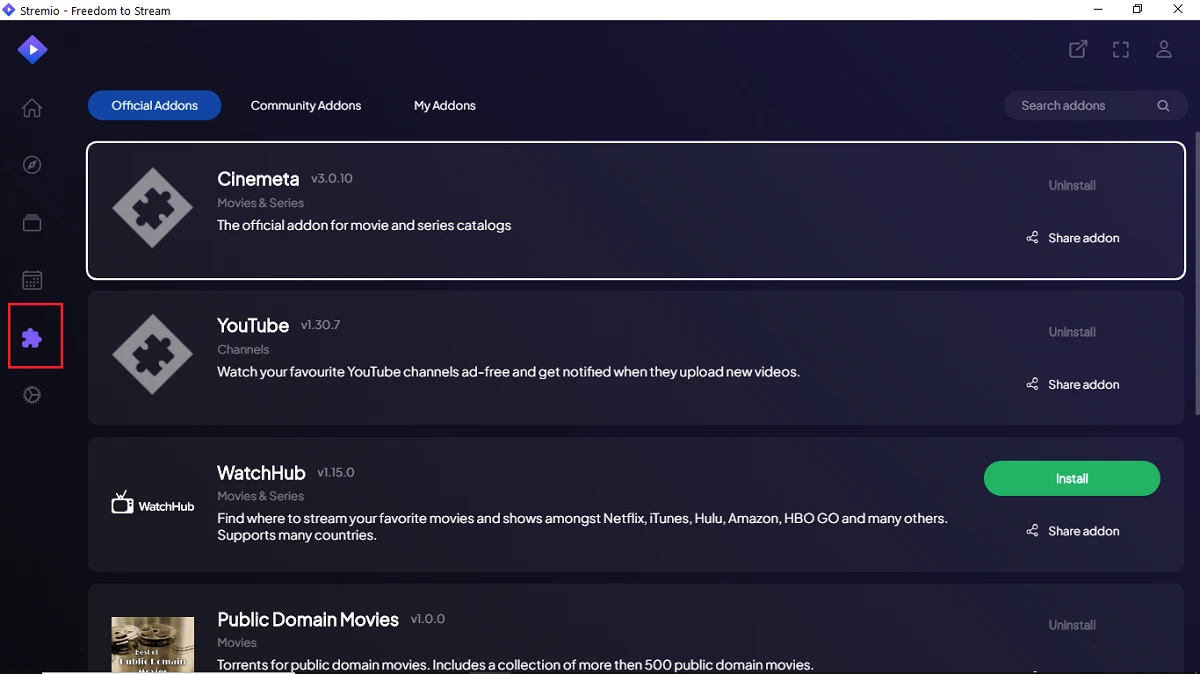The height and width of the screenshot is (674, 1200).
Task: Switch to the My Addons tab
Action: (x=445, y=105)
